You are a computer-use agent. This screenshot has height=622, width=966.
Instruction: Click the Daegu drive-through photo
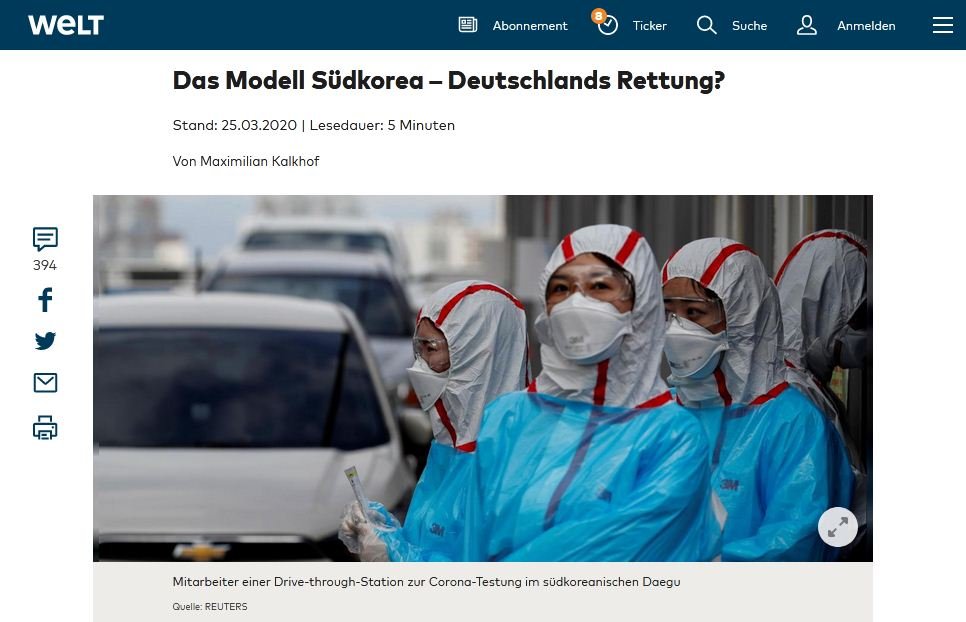[x=482, y=378]
